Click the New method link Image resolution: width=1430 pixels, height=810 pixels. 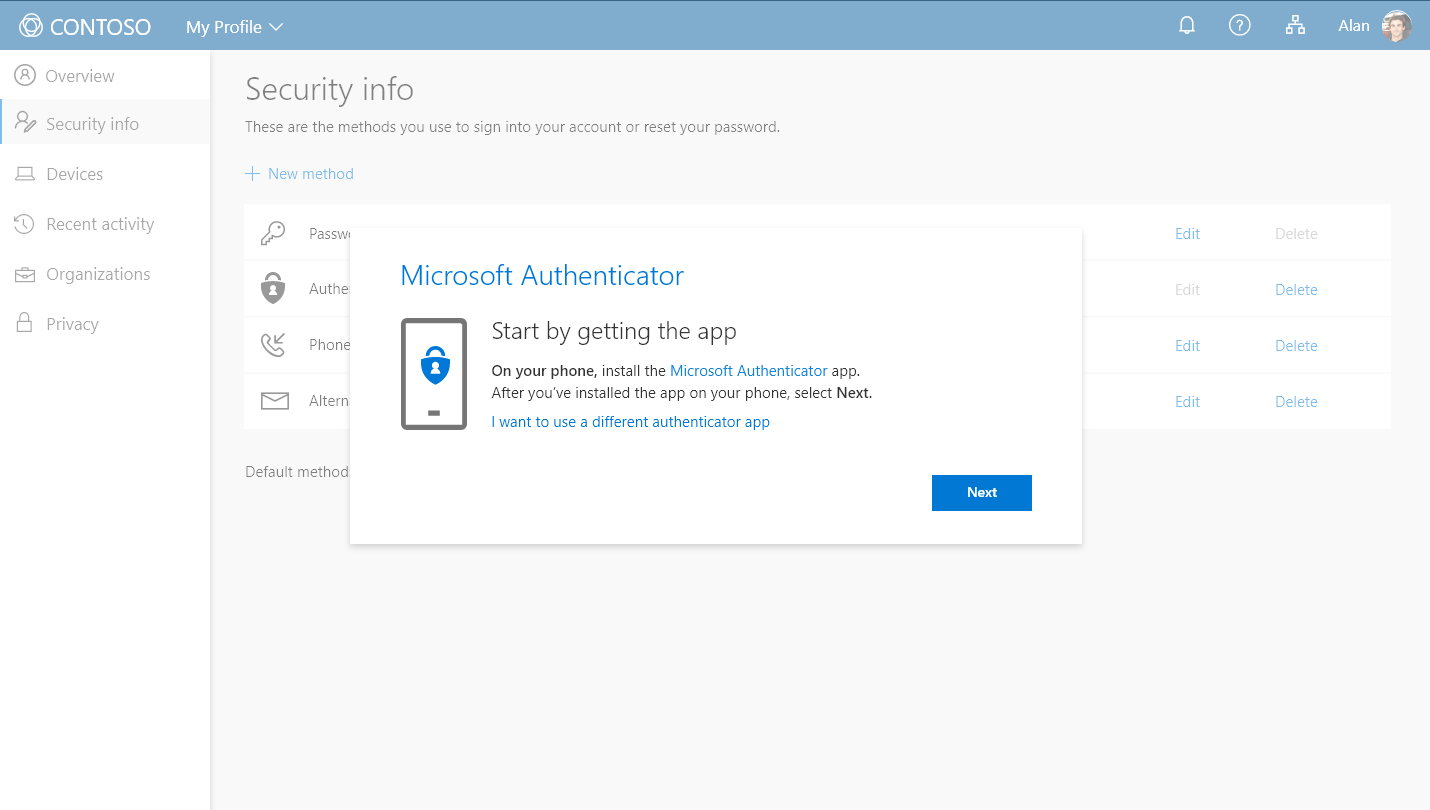pyautogui.click(x=311, y=173)
